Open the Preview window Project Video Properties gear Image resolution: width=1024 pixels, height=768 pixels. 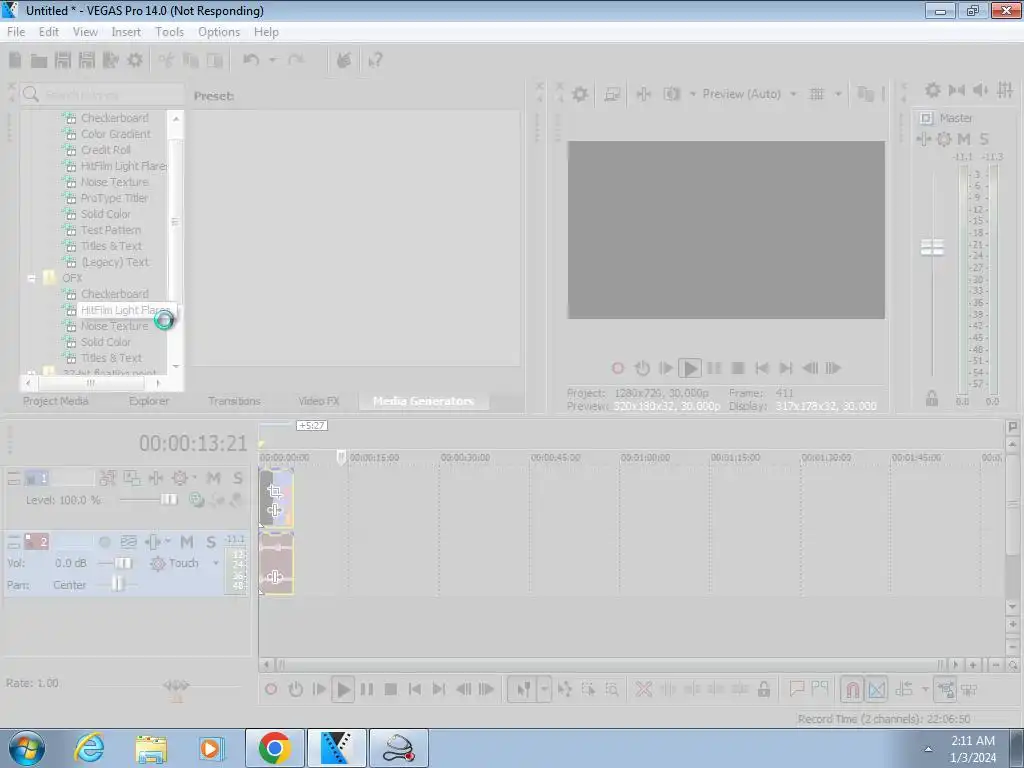point(579,94)
